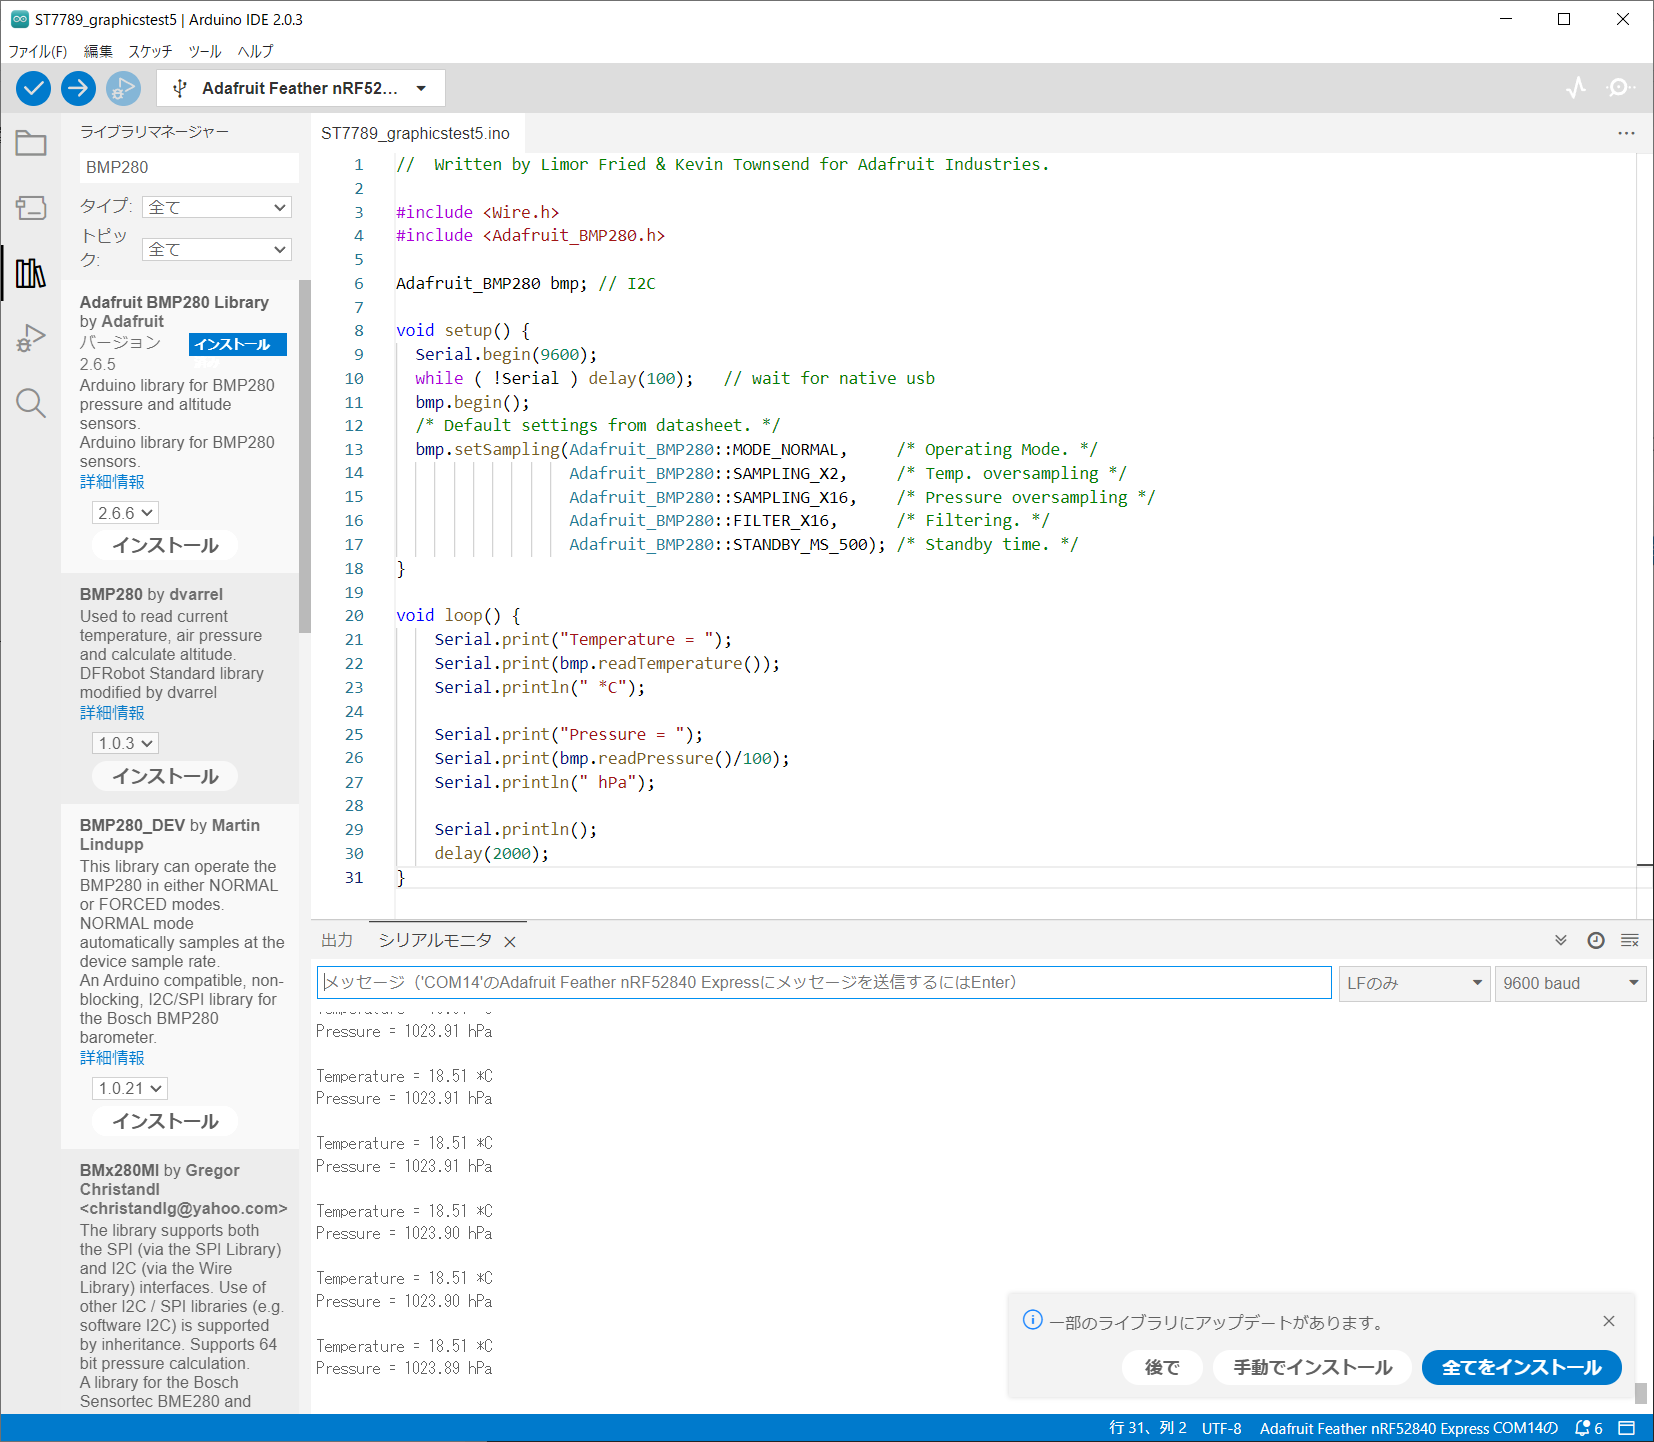Click the Upload arrow button

tap(78, 88)
